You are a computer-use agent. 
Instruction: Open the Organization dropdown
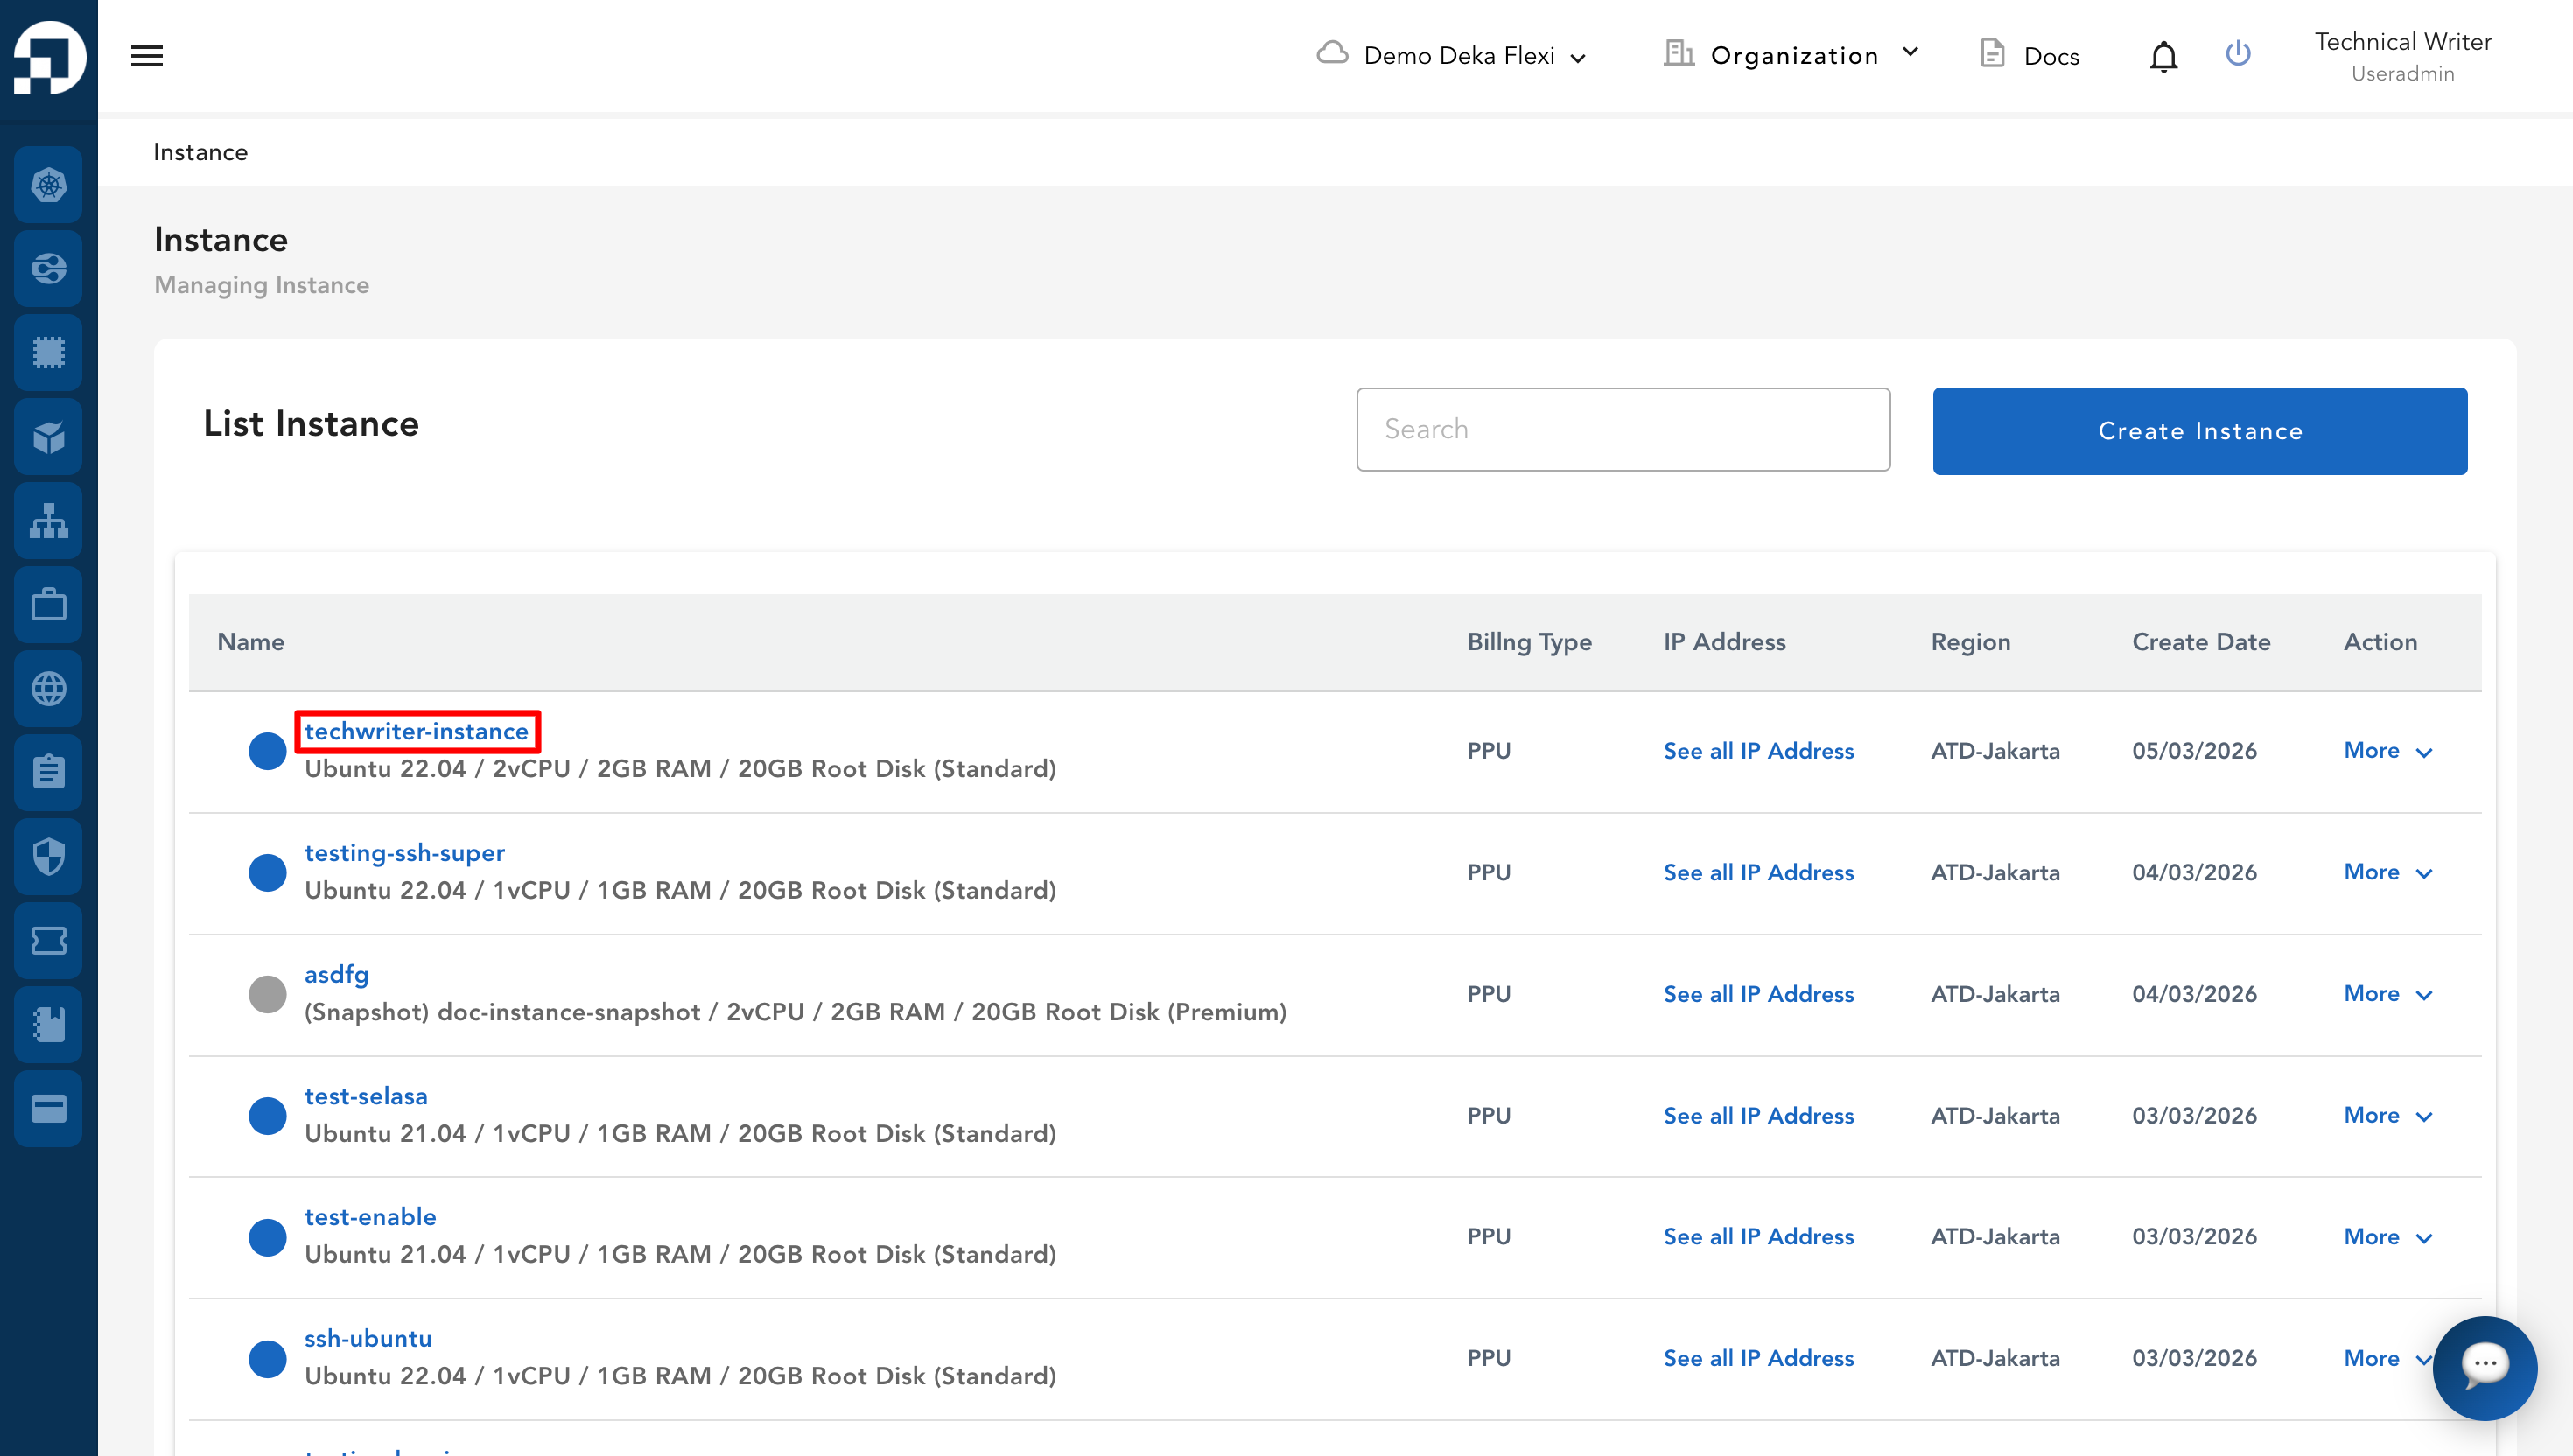[x=1792, y=55]
